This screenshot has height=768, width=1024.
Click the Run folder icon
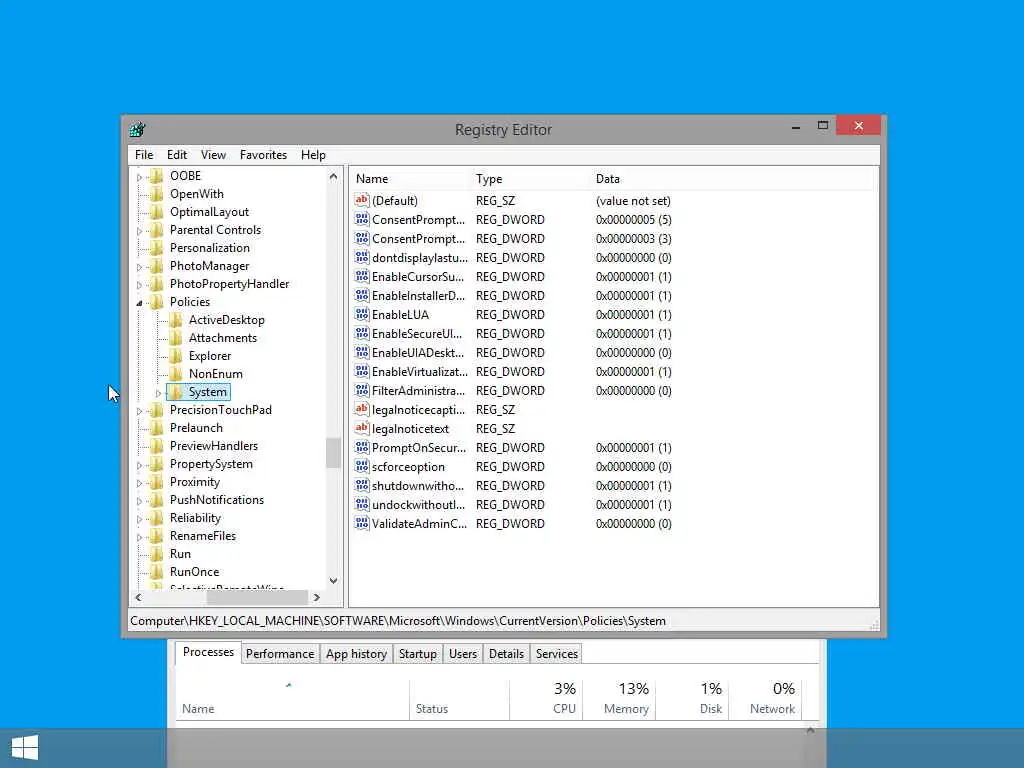point(157,554)
